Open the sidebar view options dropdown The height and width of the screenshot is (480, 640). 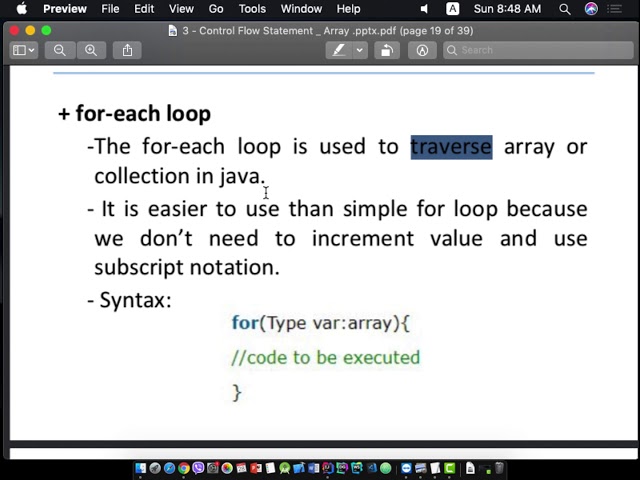click(x=24, y=50)
